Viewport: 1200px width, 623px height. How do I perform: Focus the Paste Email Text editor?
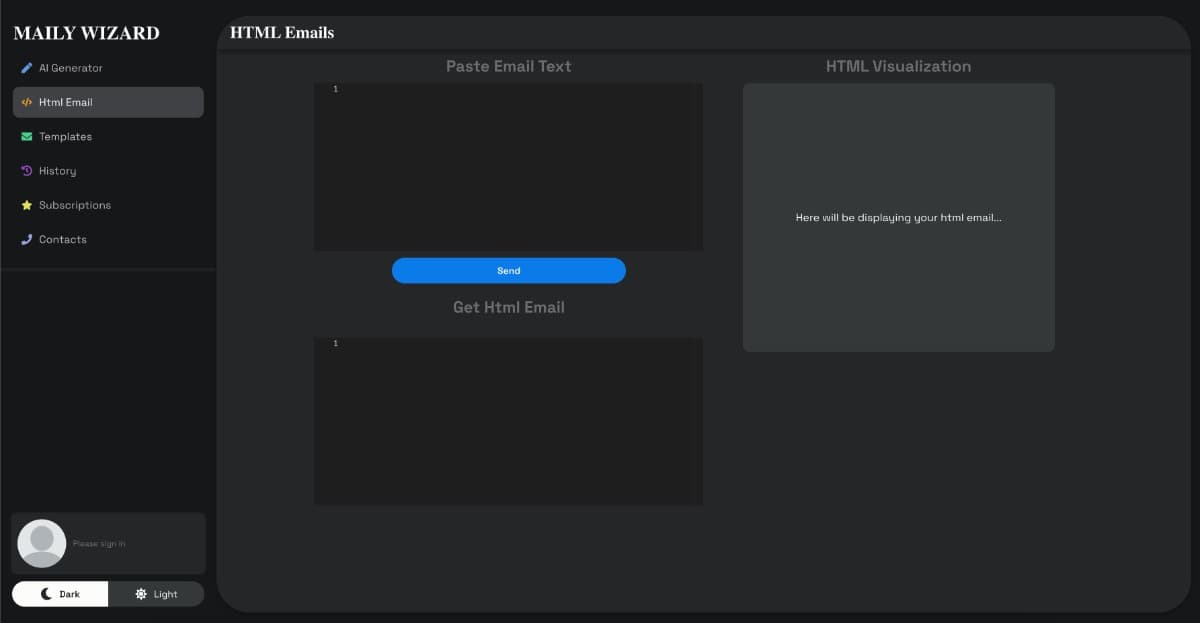click(x=508, y=167)
